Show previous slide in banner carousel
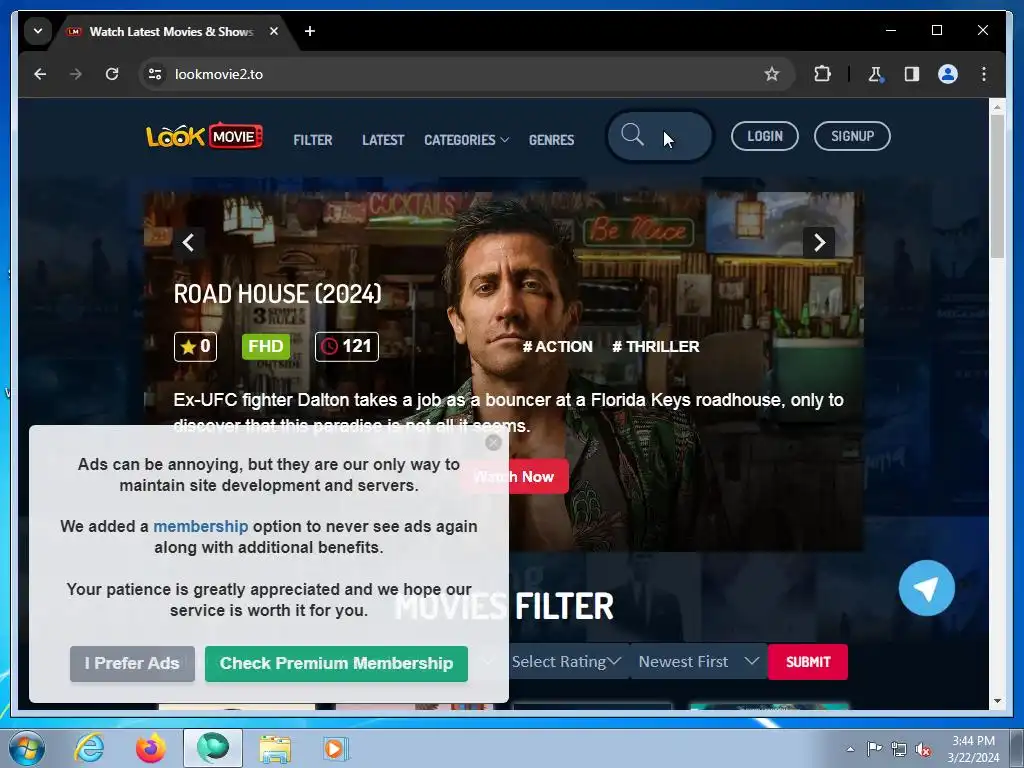The image size is (1024, 768). pyautogui.click(x=189, y=242)
